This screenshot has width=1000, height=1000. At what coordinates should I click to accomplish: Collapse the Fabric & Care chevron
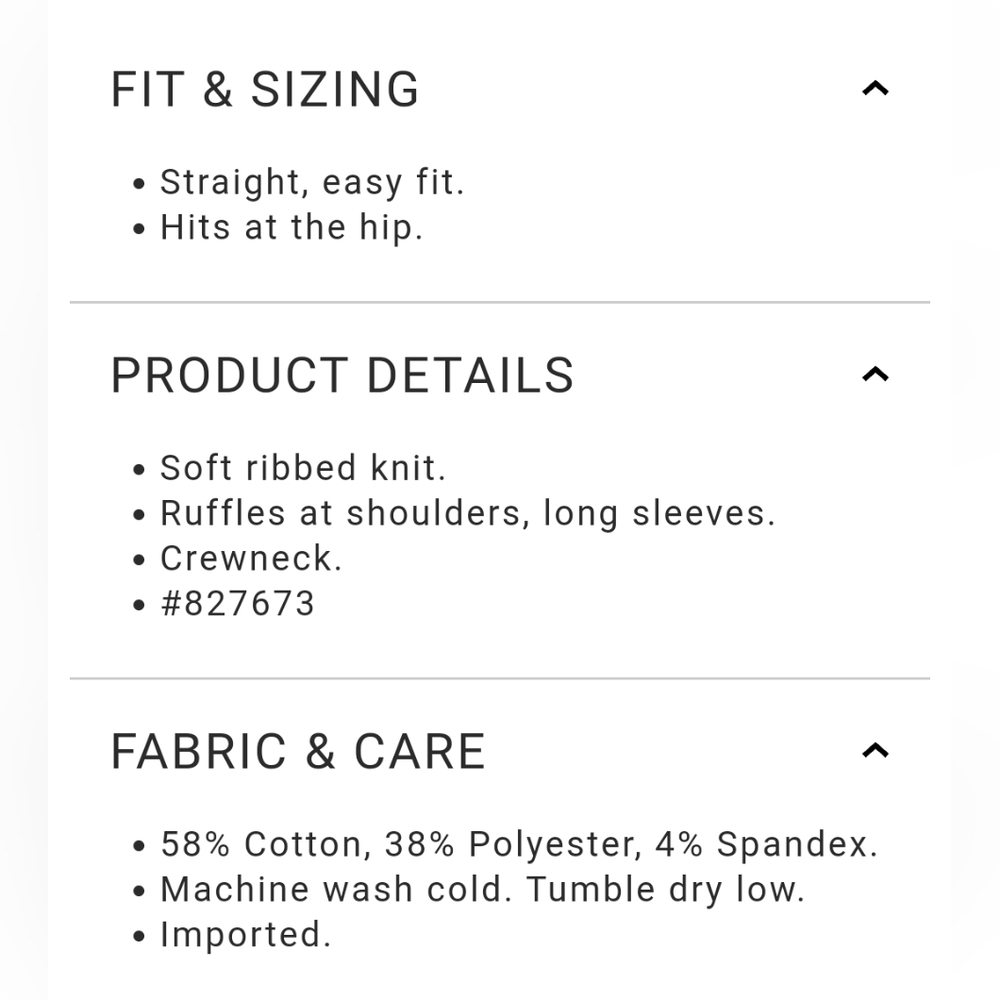(x=875, y=751)
